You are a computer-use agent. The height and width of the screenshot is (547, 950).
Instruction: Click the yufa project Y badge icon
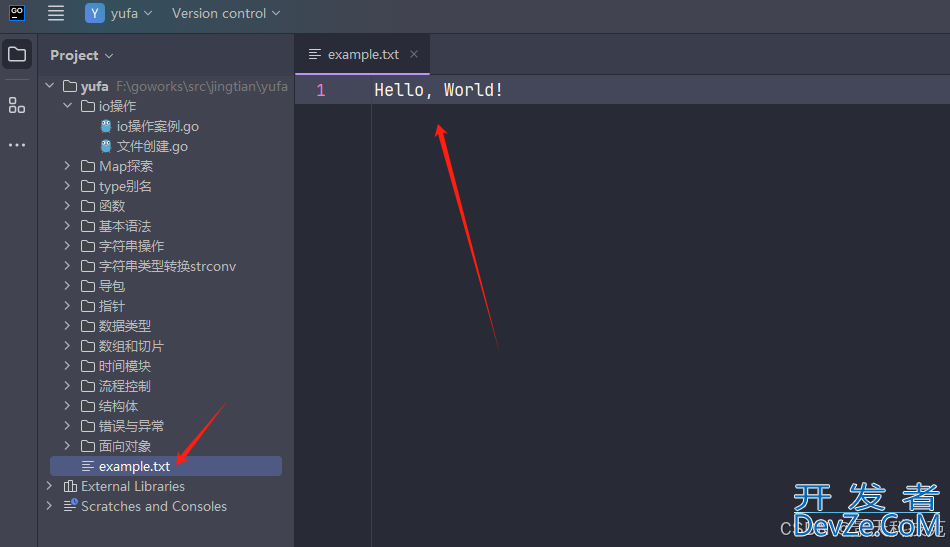(95, 13)
